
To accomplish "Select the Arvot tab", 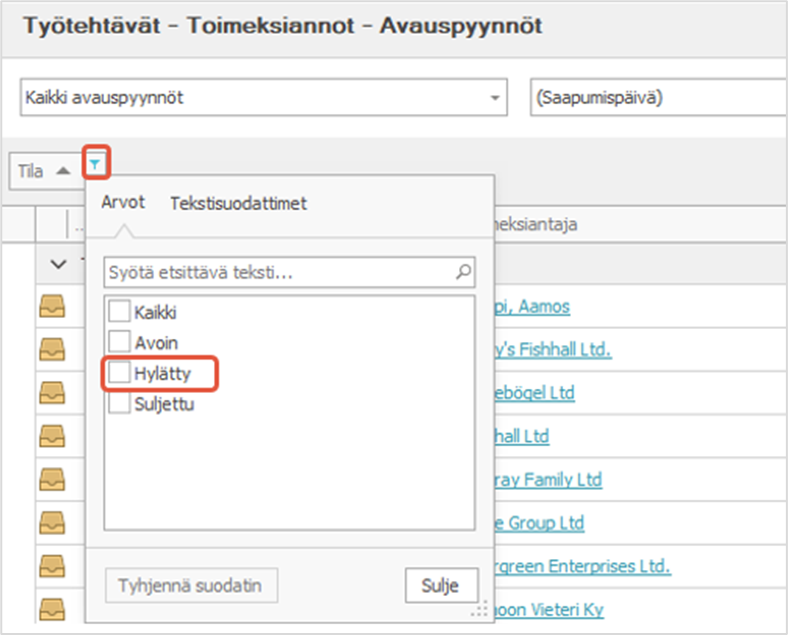I will coord(123,202).
